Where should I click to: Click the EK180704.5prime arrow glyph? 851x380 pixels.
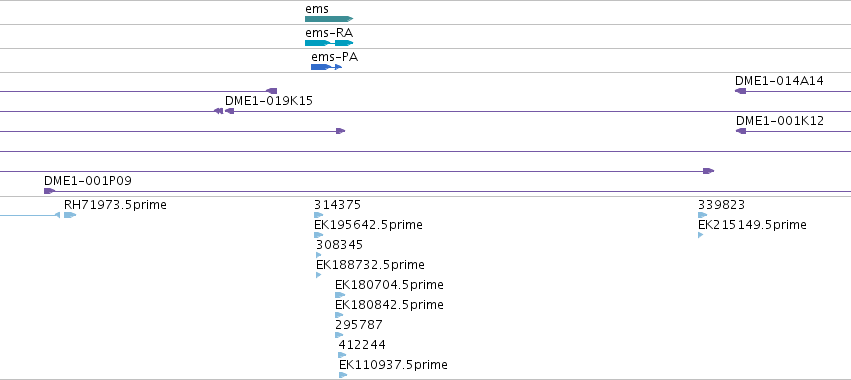point(340,295)
